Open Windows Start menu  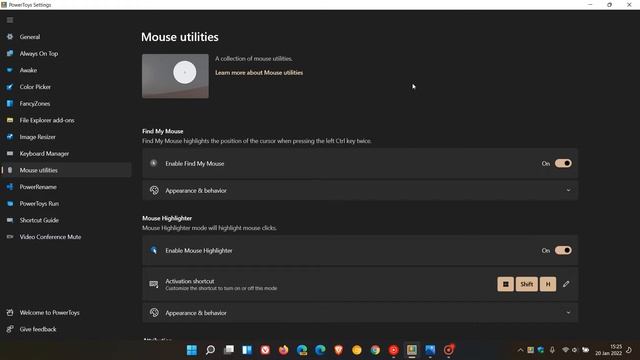(x=192, y=350)
